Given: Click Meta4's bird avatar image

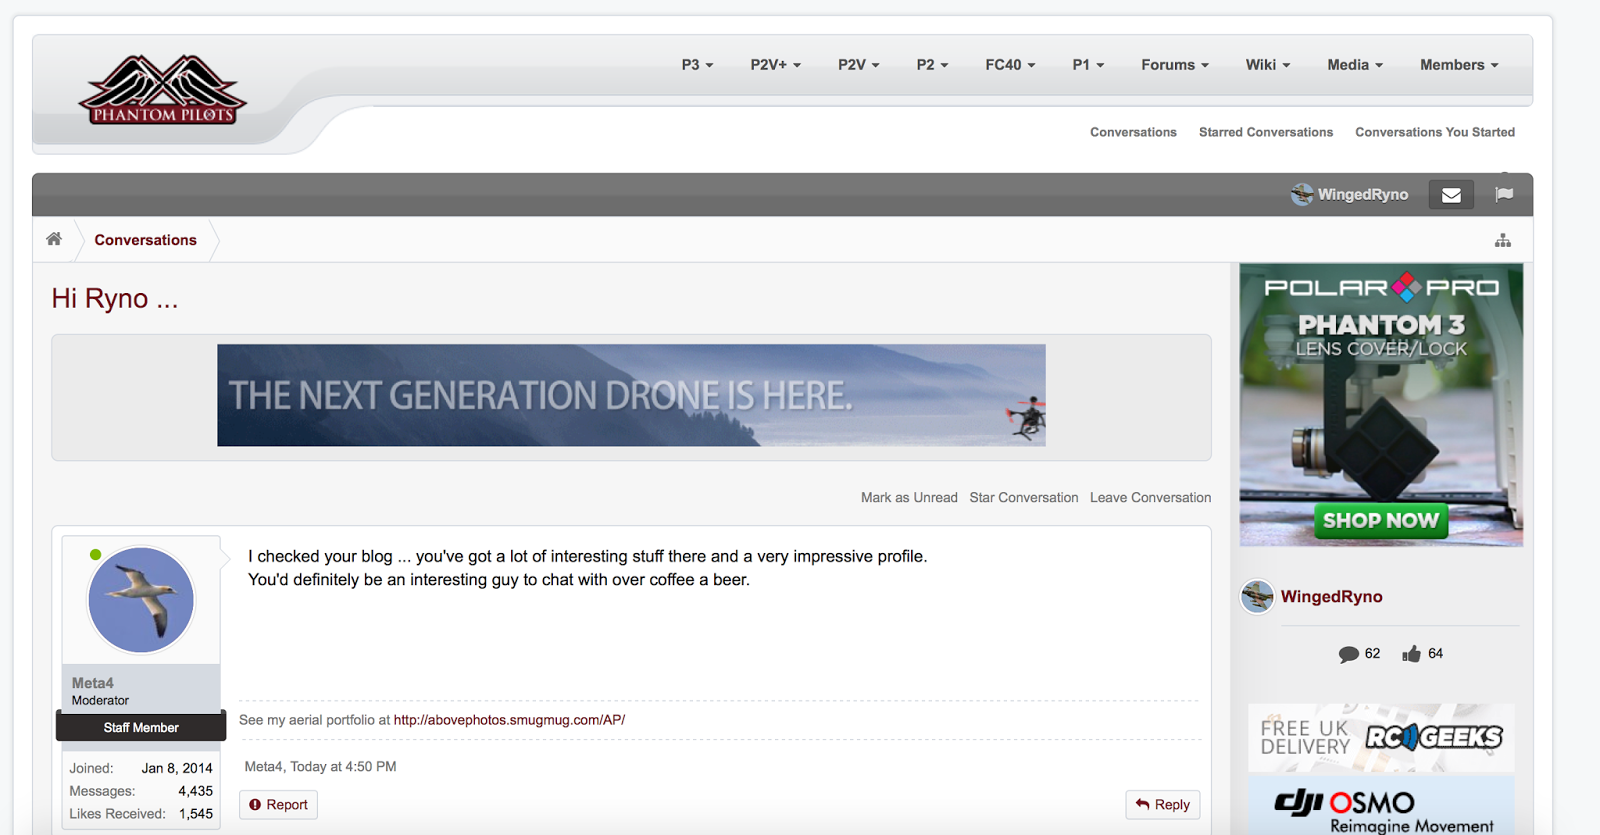Looking at the screenshot, I should (x=141, y=600).
